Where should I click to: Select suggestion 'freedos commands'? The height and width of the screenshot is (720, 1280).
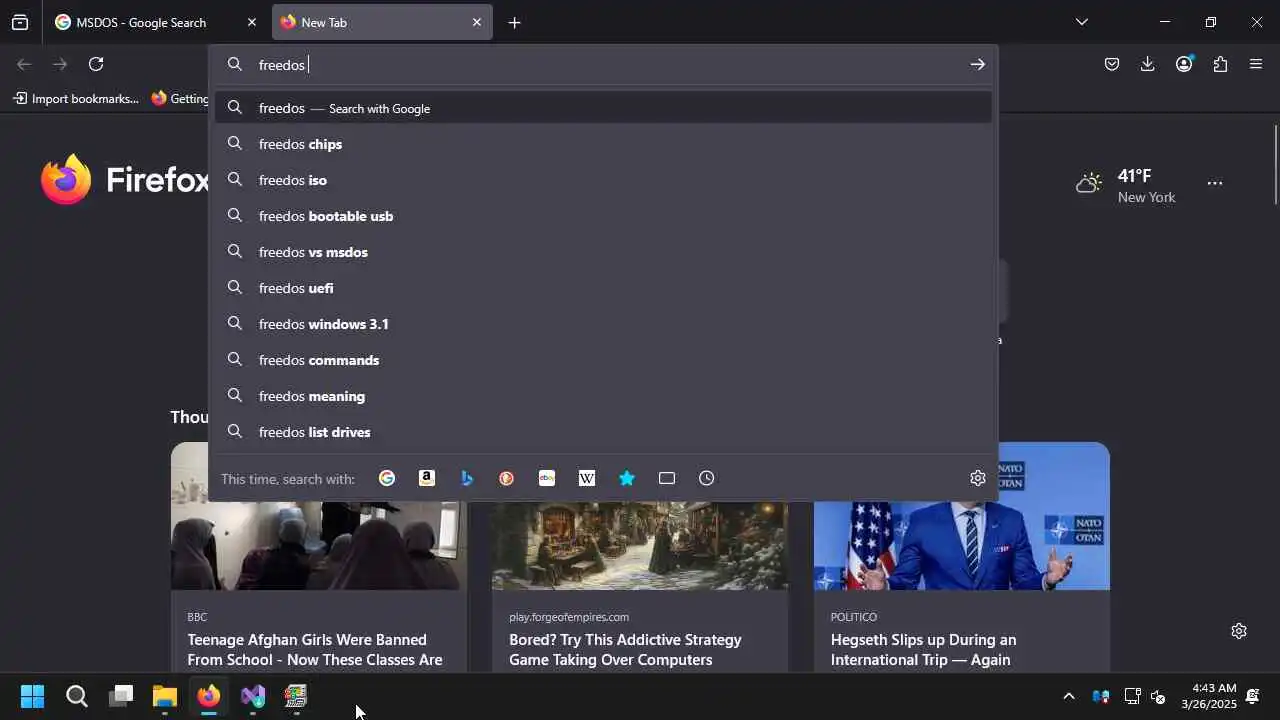click(603, 360)
